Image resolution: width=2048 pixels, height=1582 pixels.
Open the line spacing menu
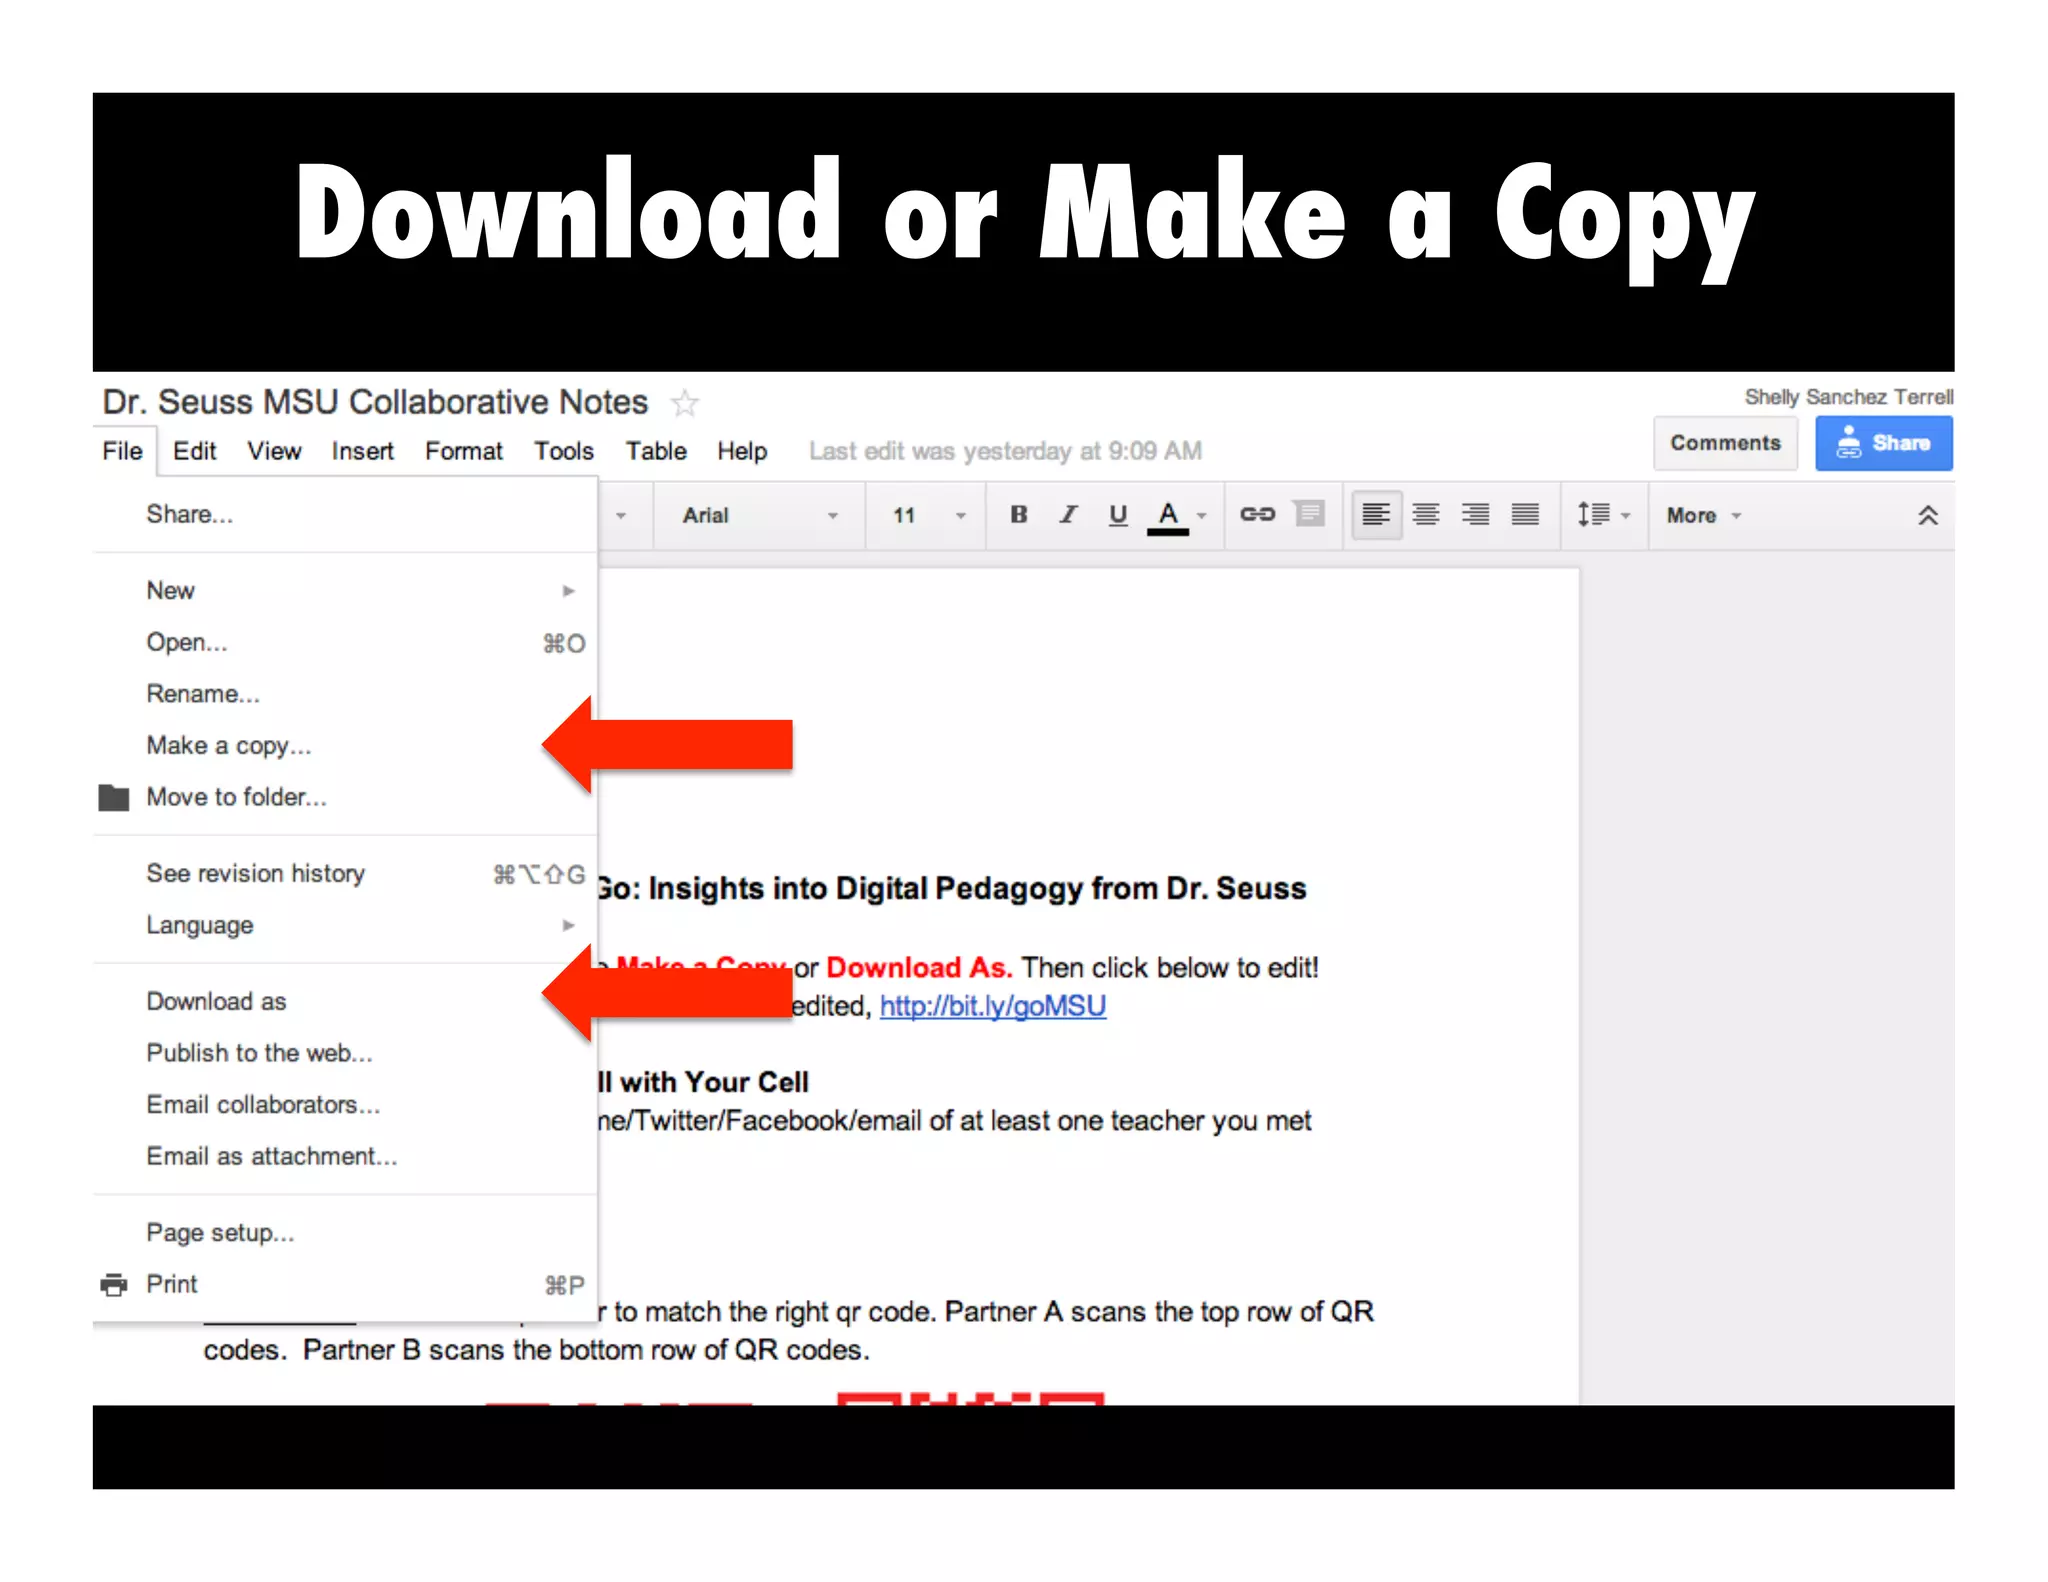1604,515
